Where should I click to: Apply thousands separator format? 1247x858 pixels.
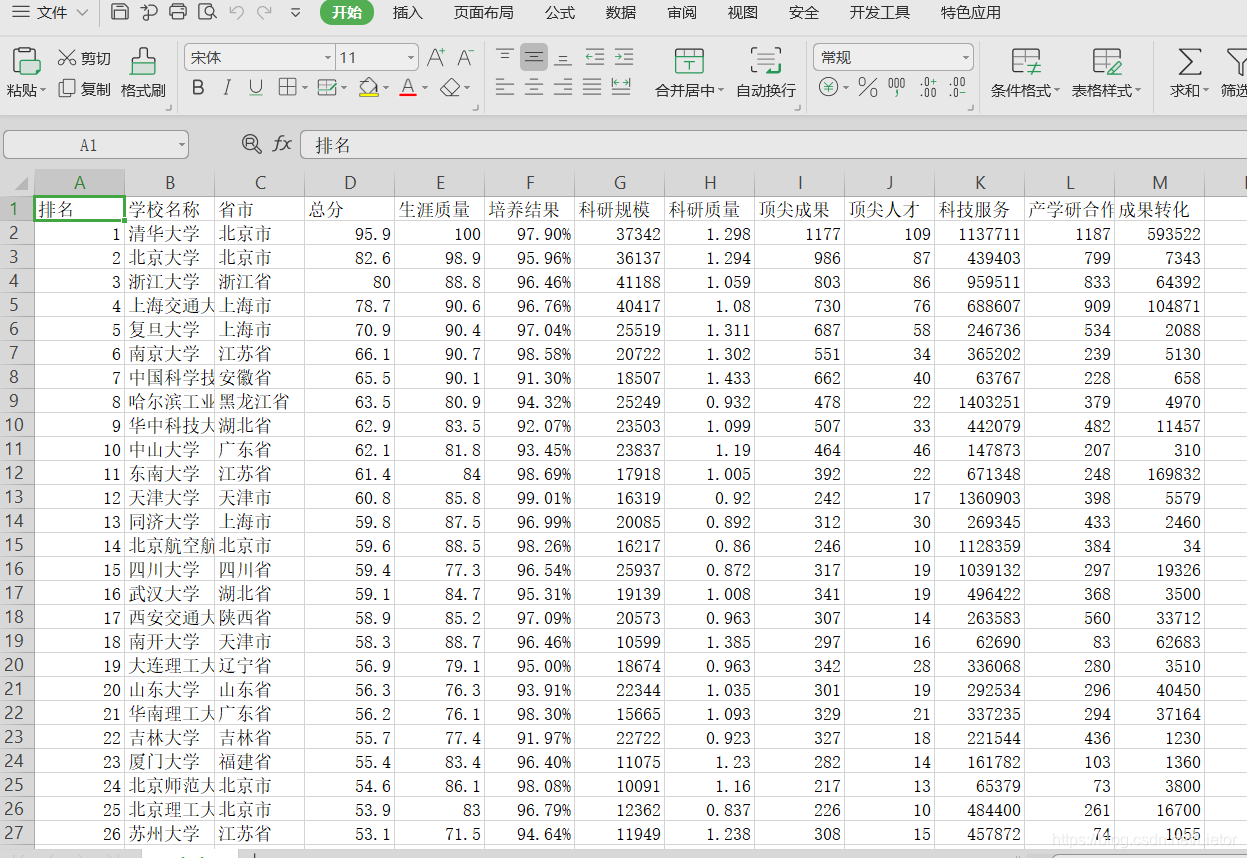pyautogui.click(x=897, y=87)
